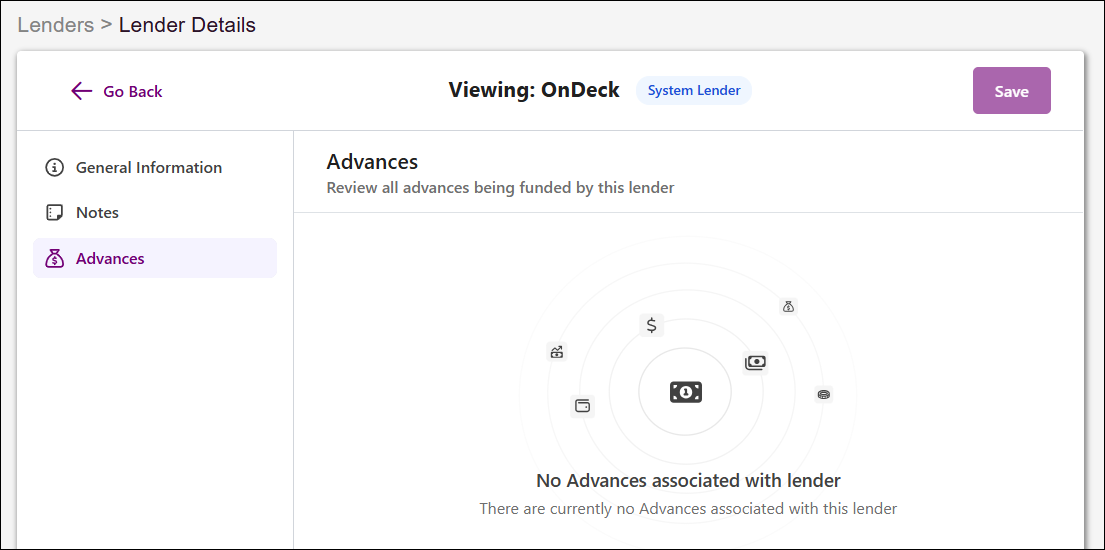
Task: Click the coins icon on the outer ring
Action: tap(824, 395)
